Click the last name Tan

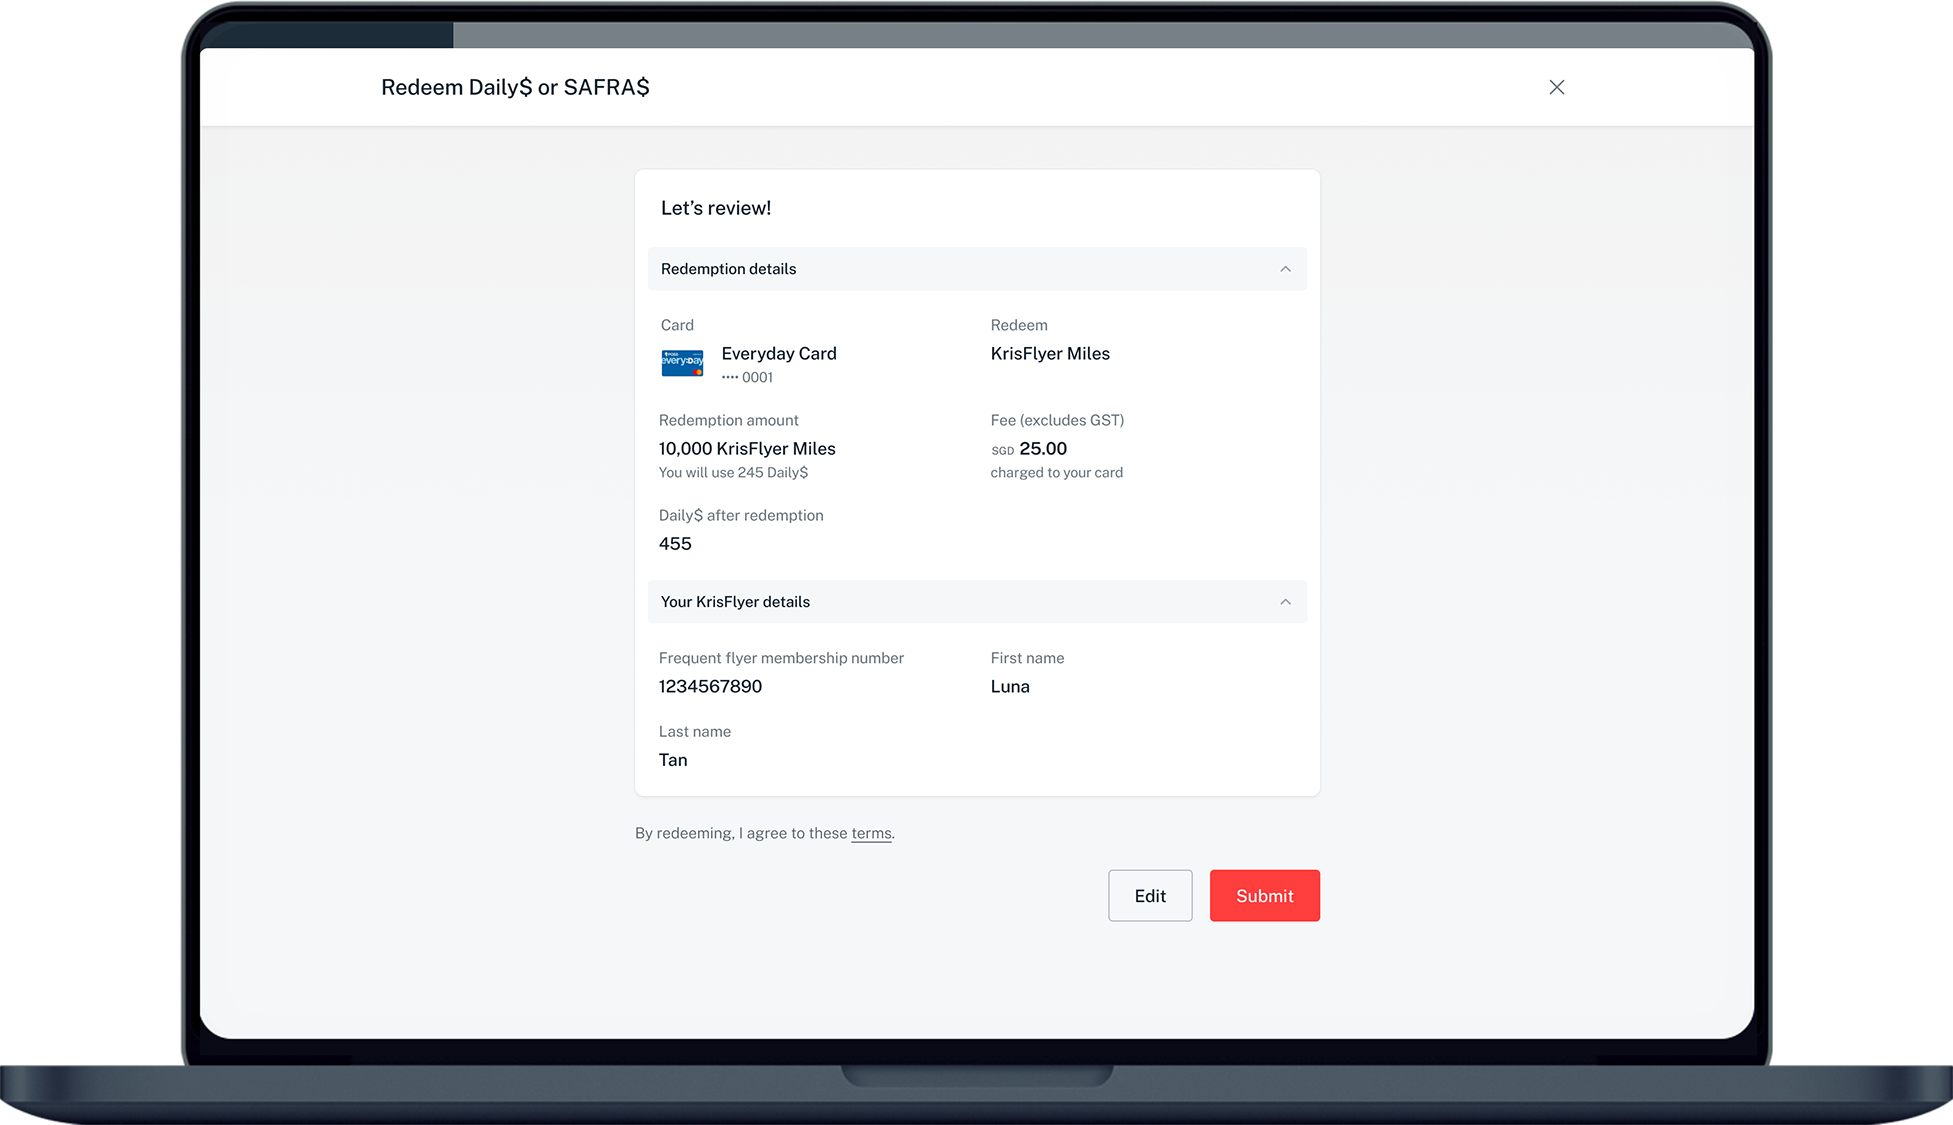pyautogui.click(x=673, y=760)
